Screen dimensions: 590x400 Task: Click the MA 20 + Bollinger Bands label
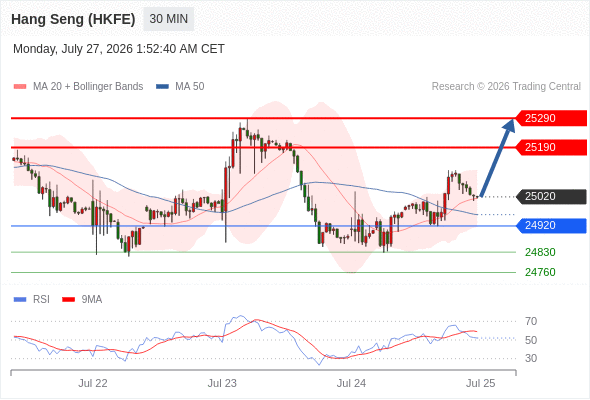click(88, 87)
